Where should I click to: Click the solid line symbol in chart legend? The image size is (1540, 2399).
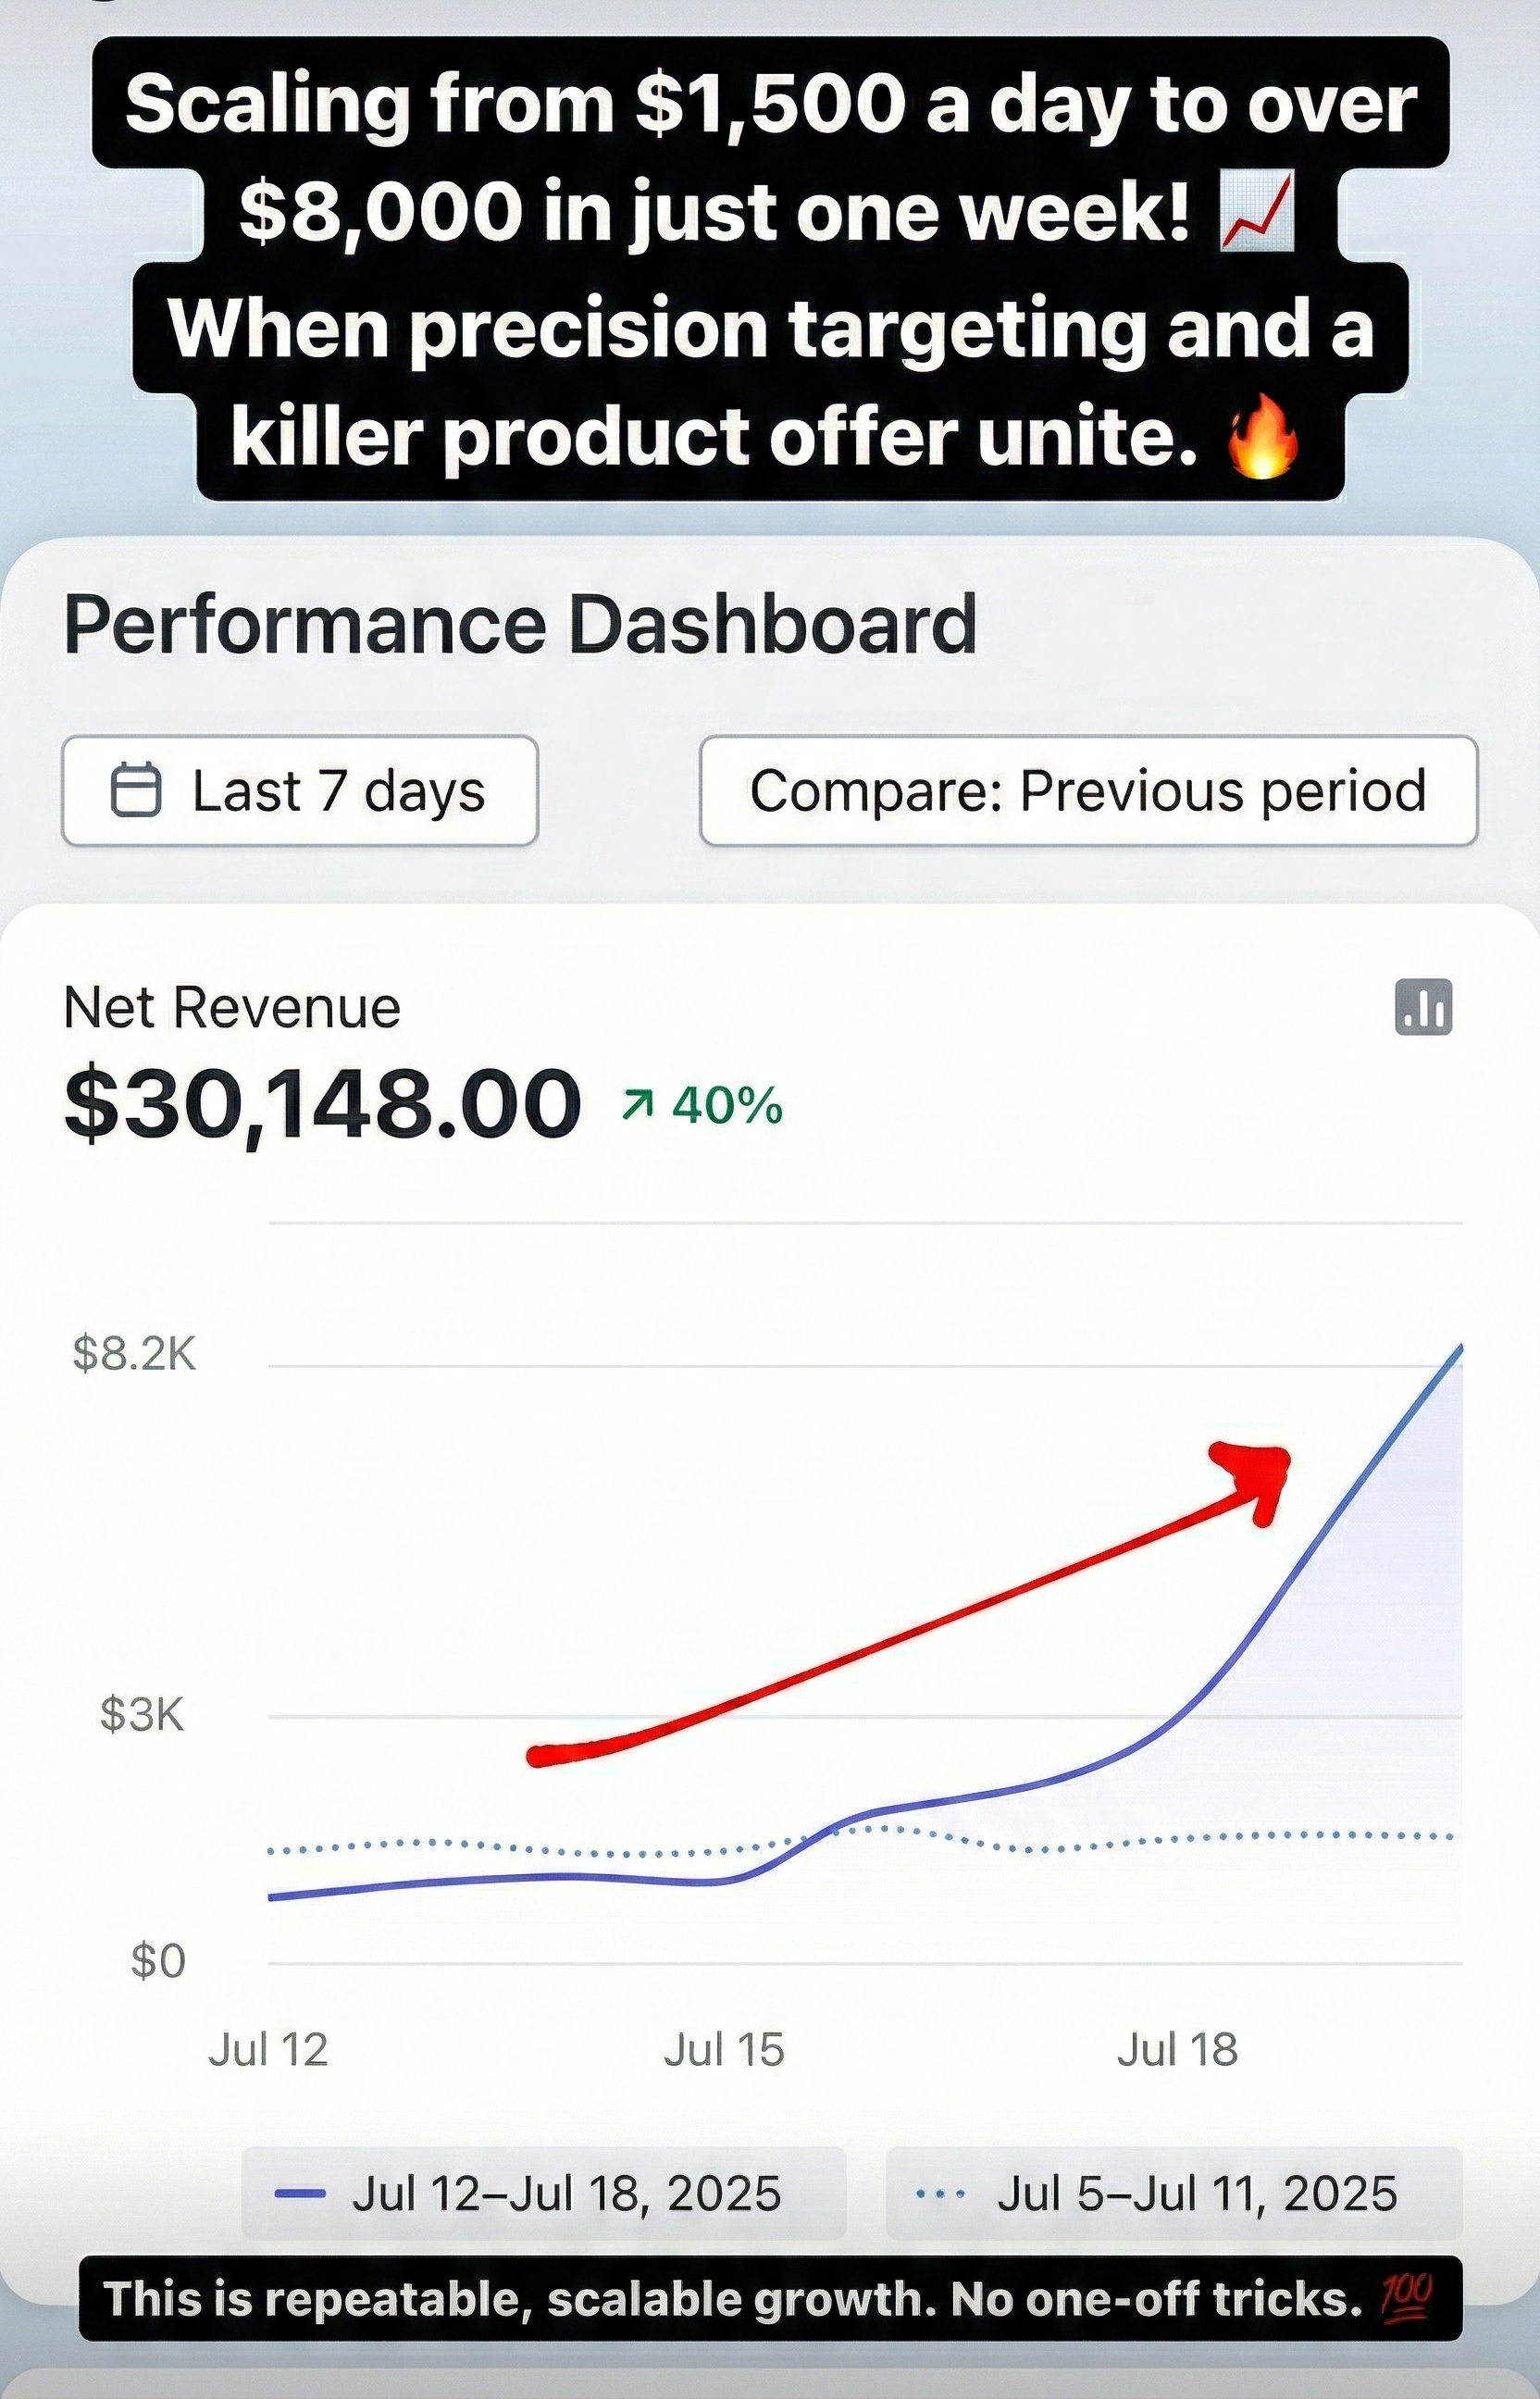(x=299, y=2193)
